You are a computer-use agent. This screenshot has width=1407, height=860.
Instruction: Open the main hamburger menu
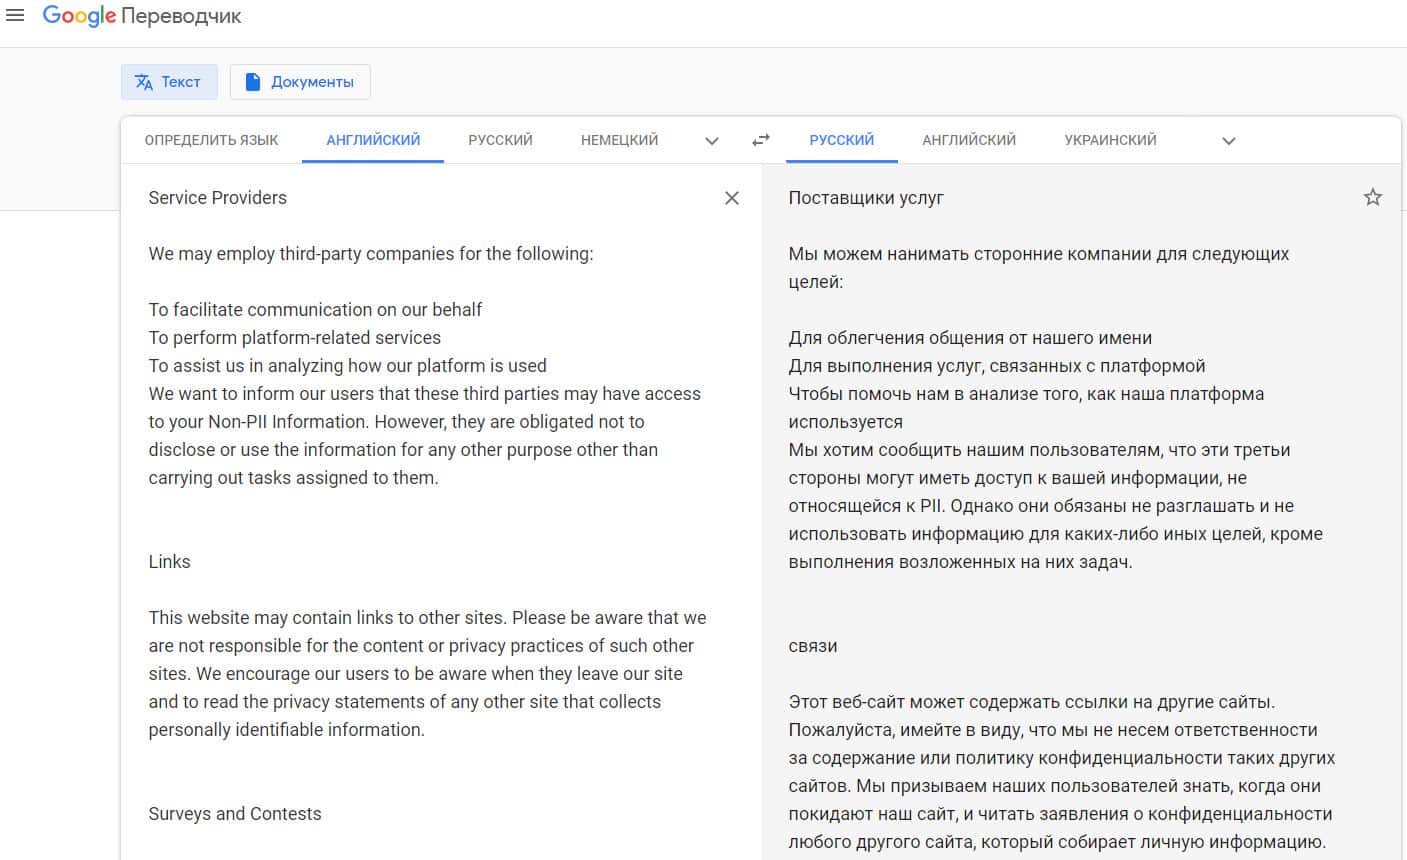(x=15, y=16)
